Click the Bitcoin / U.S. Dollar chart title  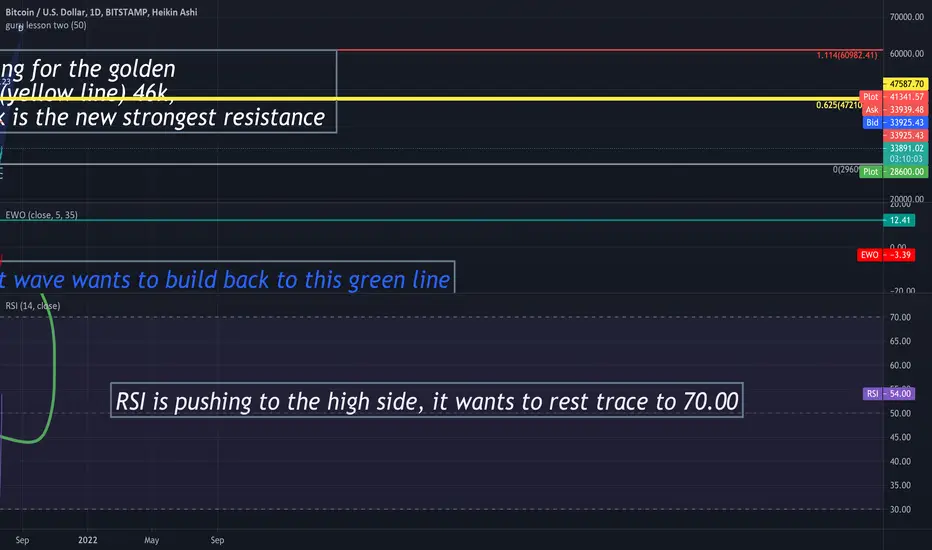pos(101,12)
